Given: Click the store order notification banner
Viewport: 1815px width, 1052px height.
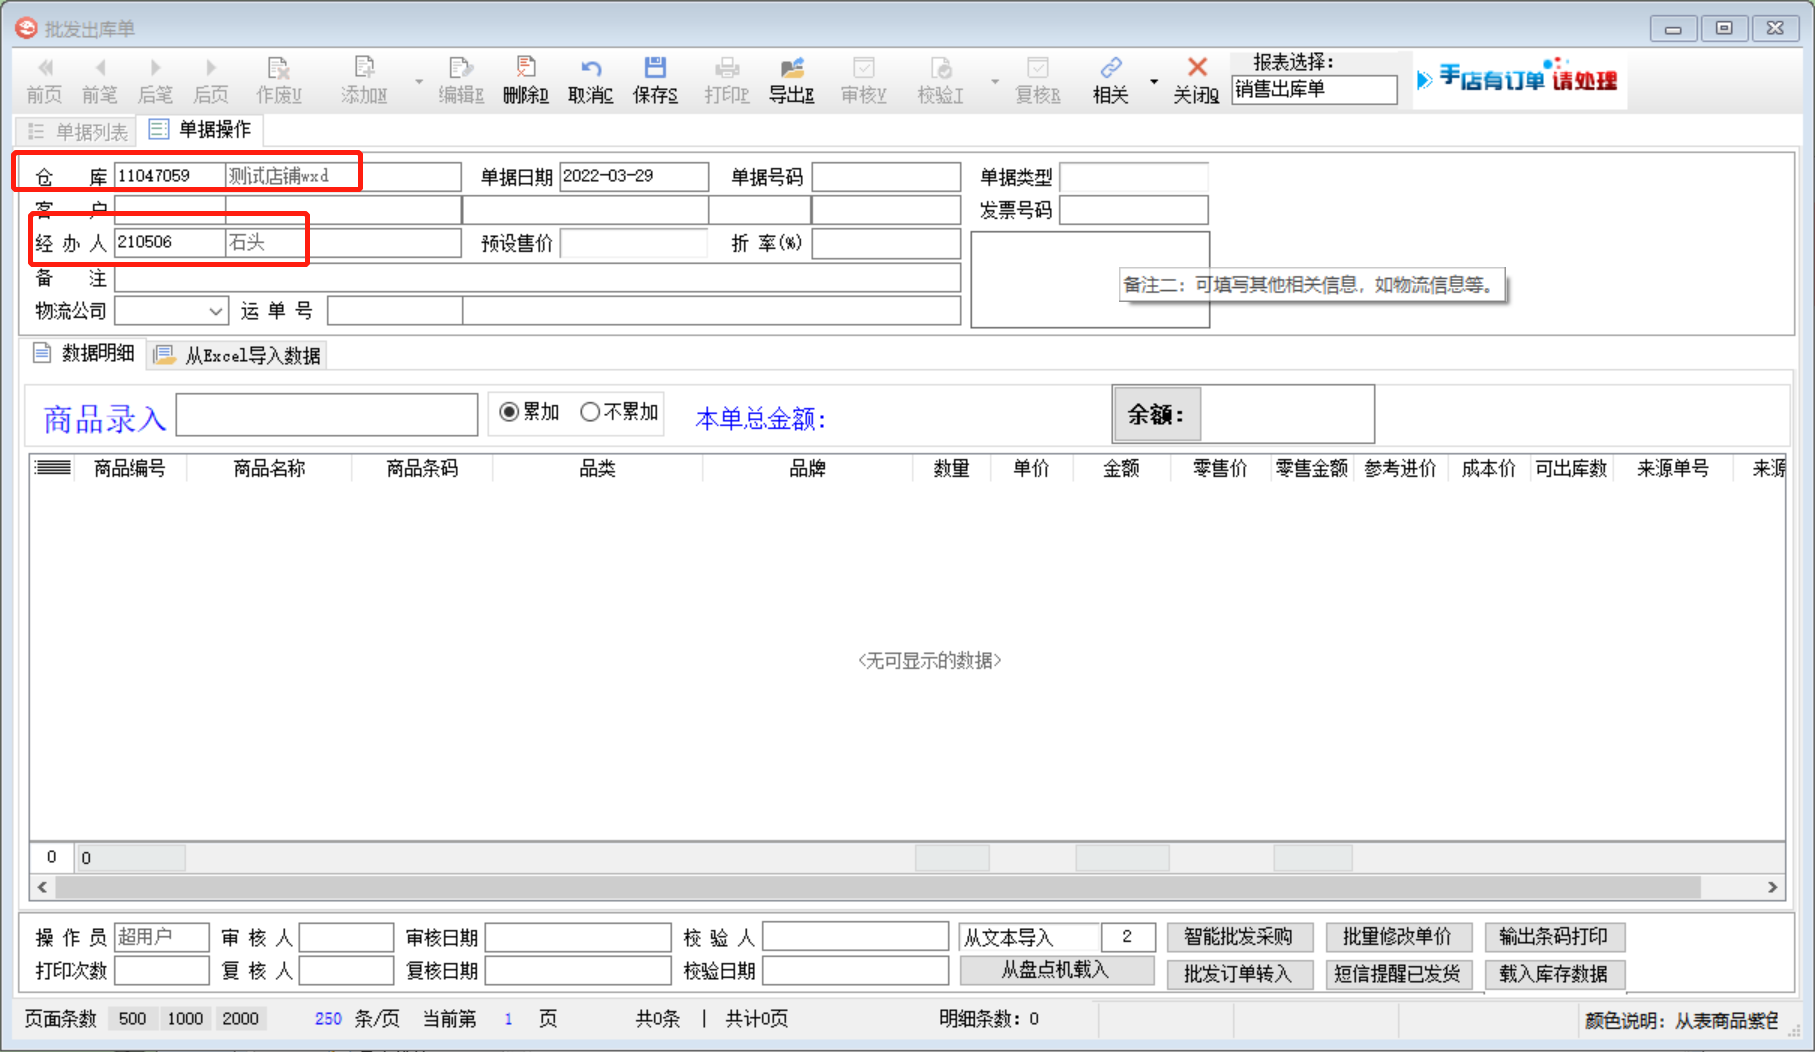Looking at the screenshot, I should pyautogui.click(x=1519, y=79).
